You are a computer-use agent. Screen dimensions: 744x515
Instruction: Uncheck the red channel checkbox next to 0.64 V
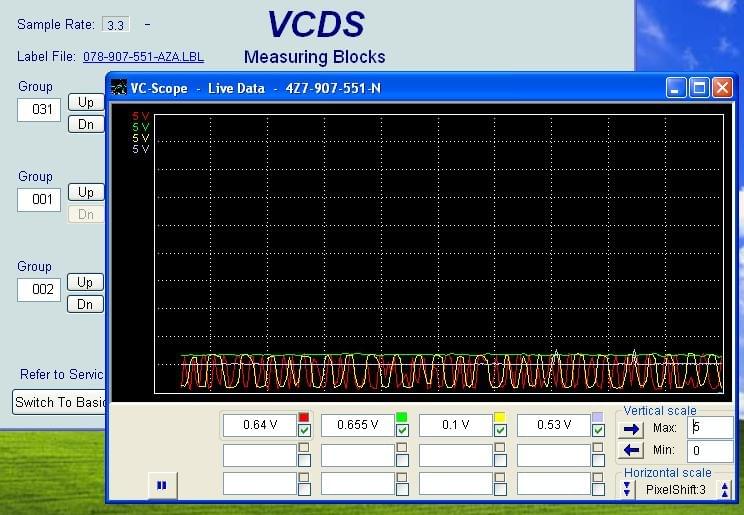304,431
